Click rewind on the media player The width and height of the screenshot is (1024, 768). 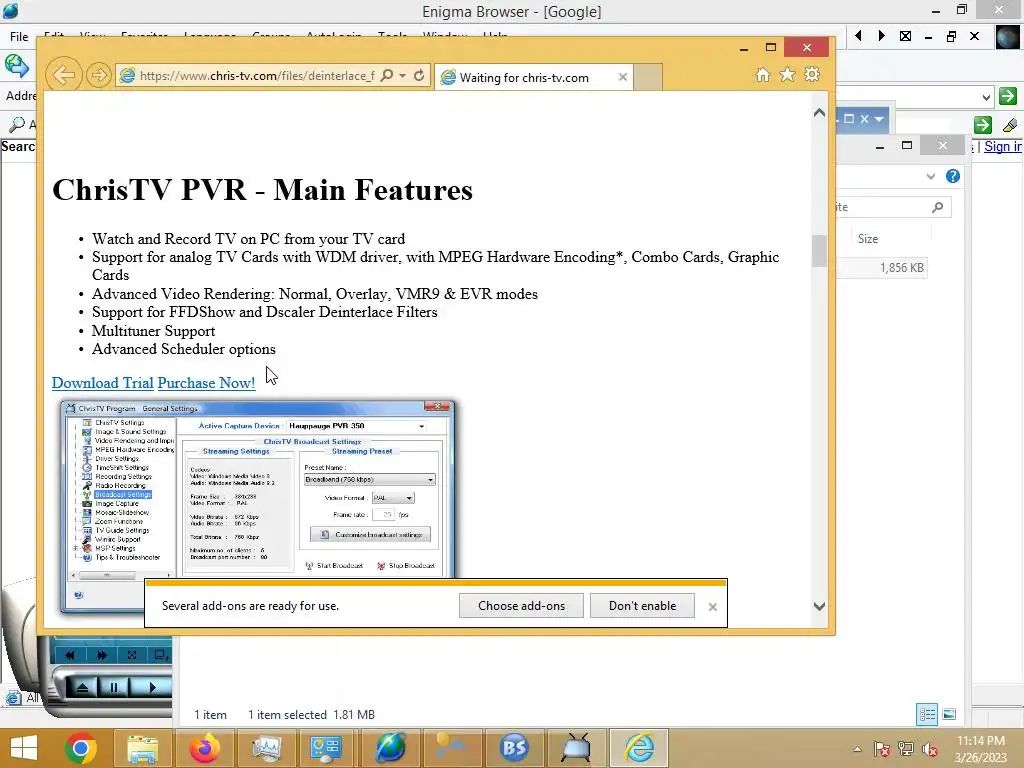tap(70, 654)
